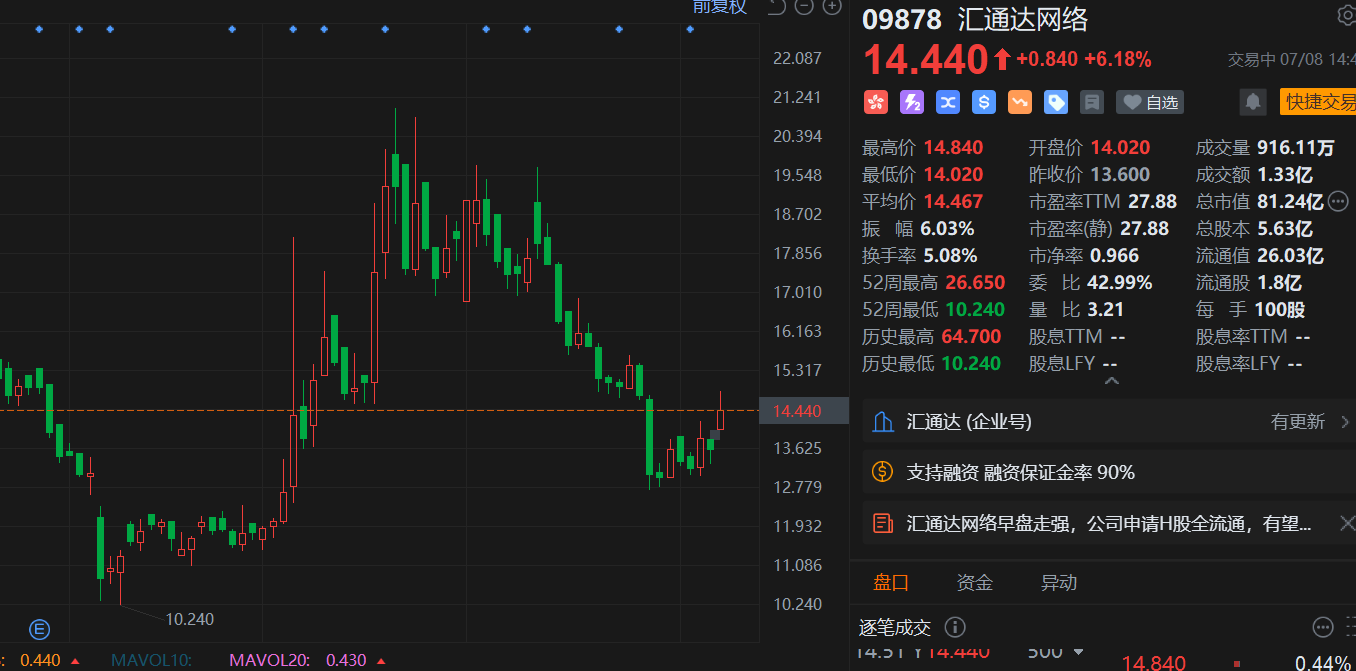Click the orange downward trend icon
The image size is (1356, 671).
point(1020,101)
